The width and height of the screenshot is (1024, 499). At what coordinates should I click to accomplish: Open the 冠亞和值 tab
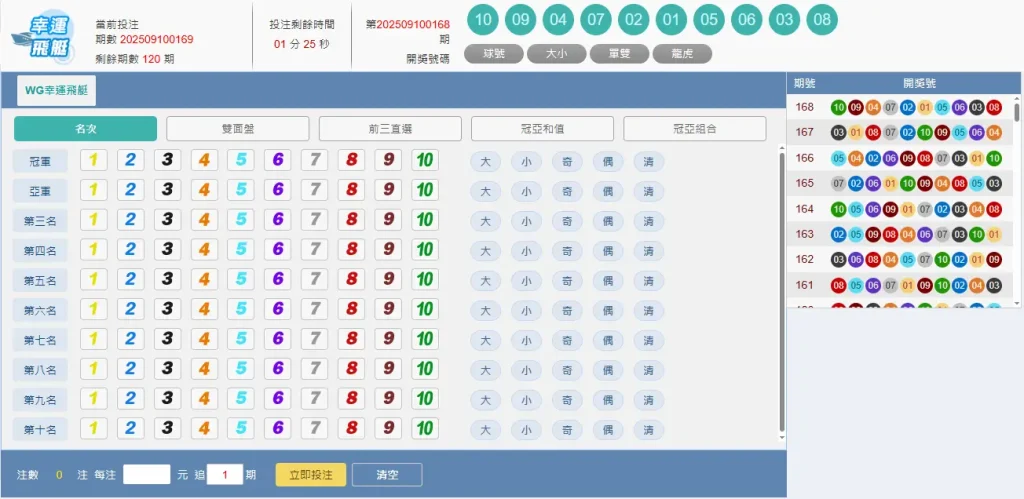542,129
